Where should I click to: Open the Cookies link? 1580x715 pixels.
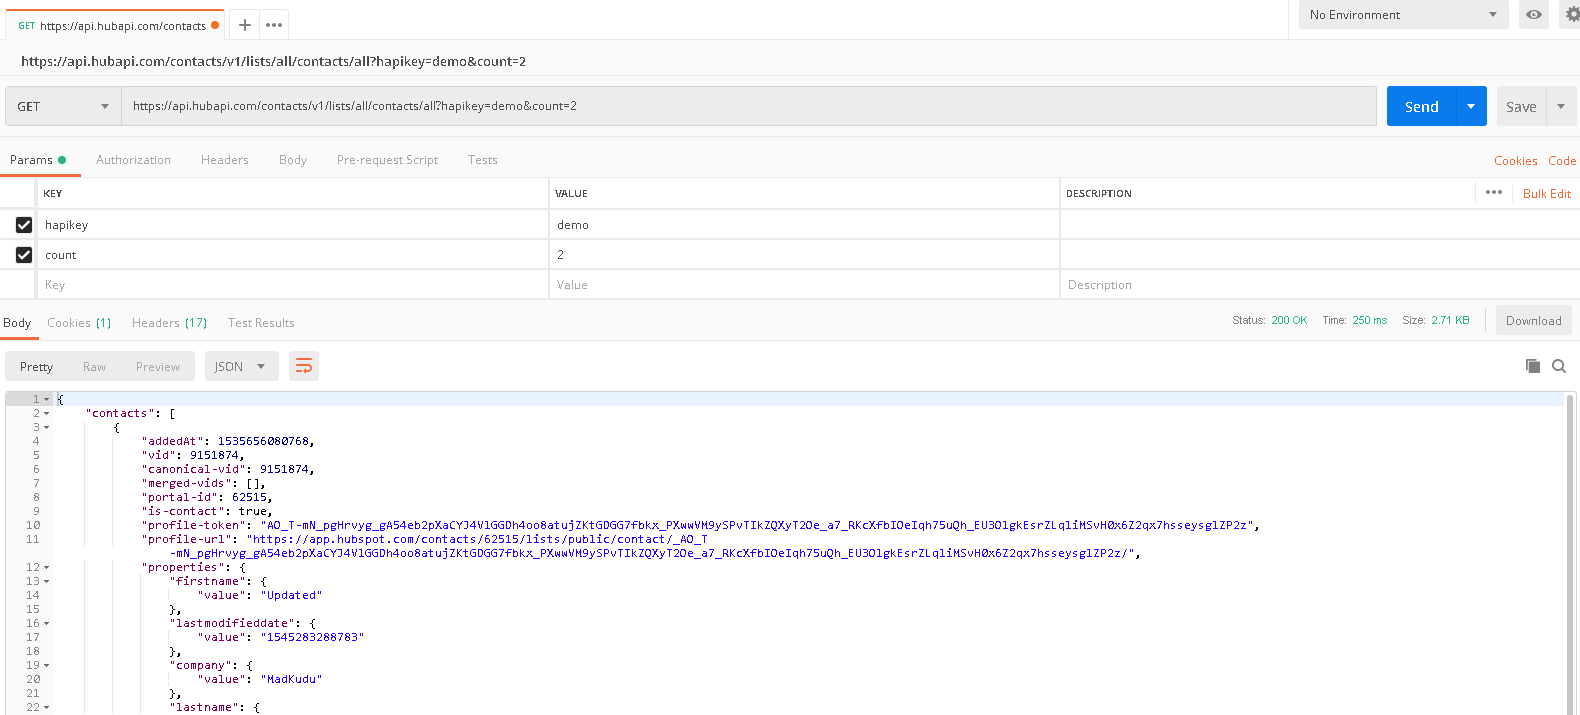tap(1516, 161)
